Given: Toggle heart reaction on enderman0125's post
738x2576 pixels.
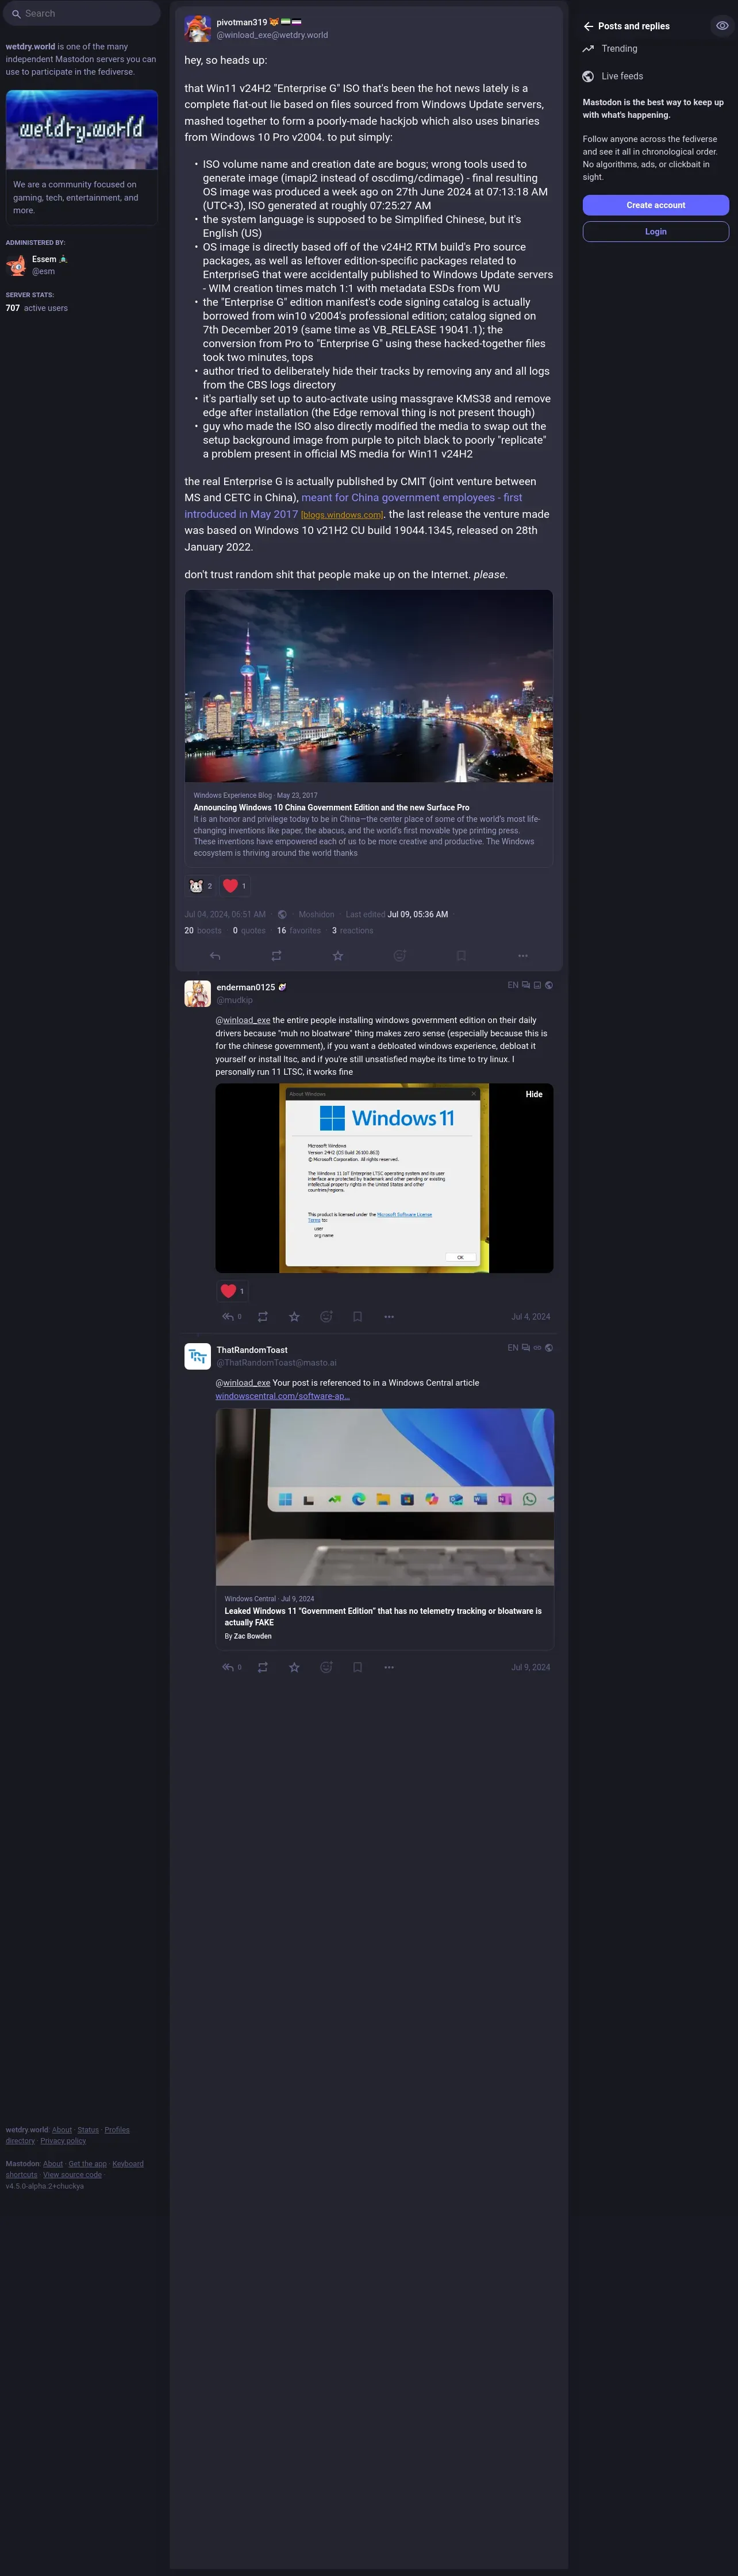Looking at the screenshot, I should pyautogui.click(x=232, y=1291).
